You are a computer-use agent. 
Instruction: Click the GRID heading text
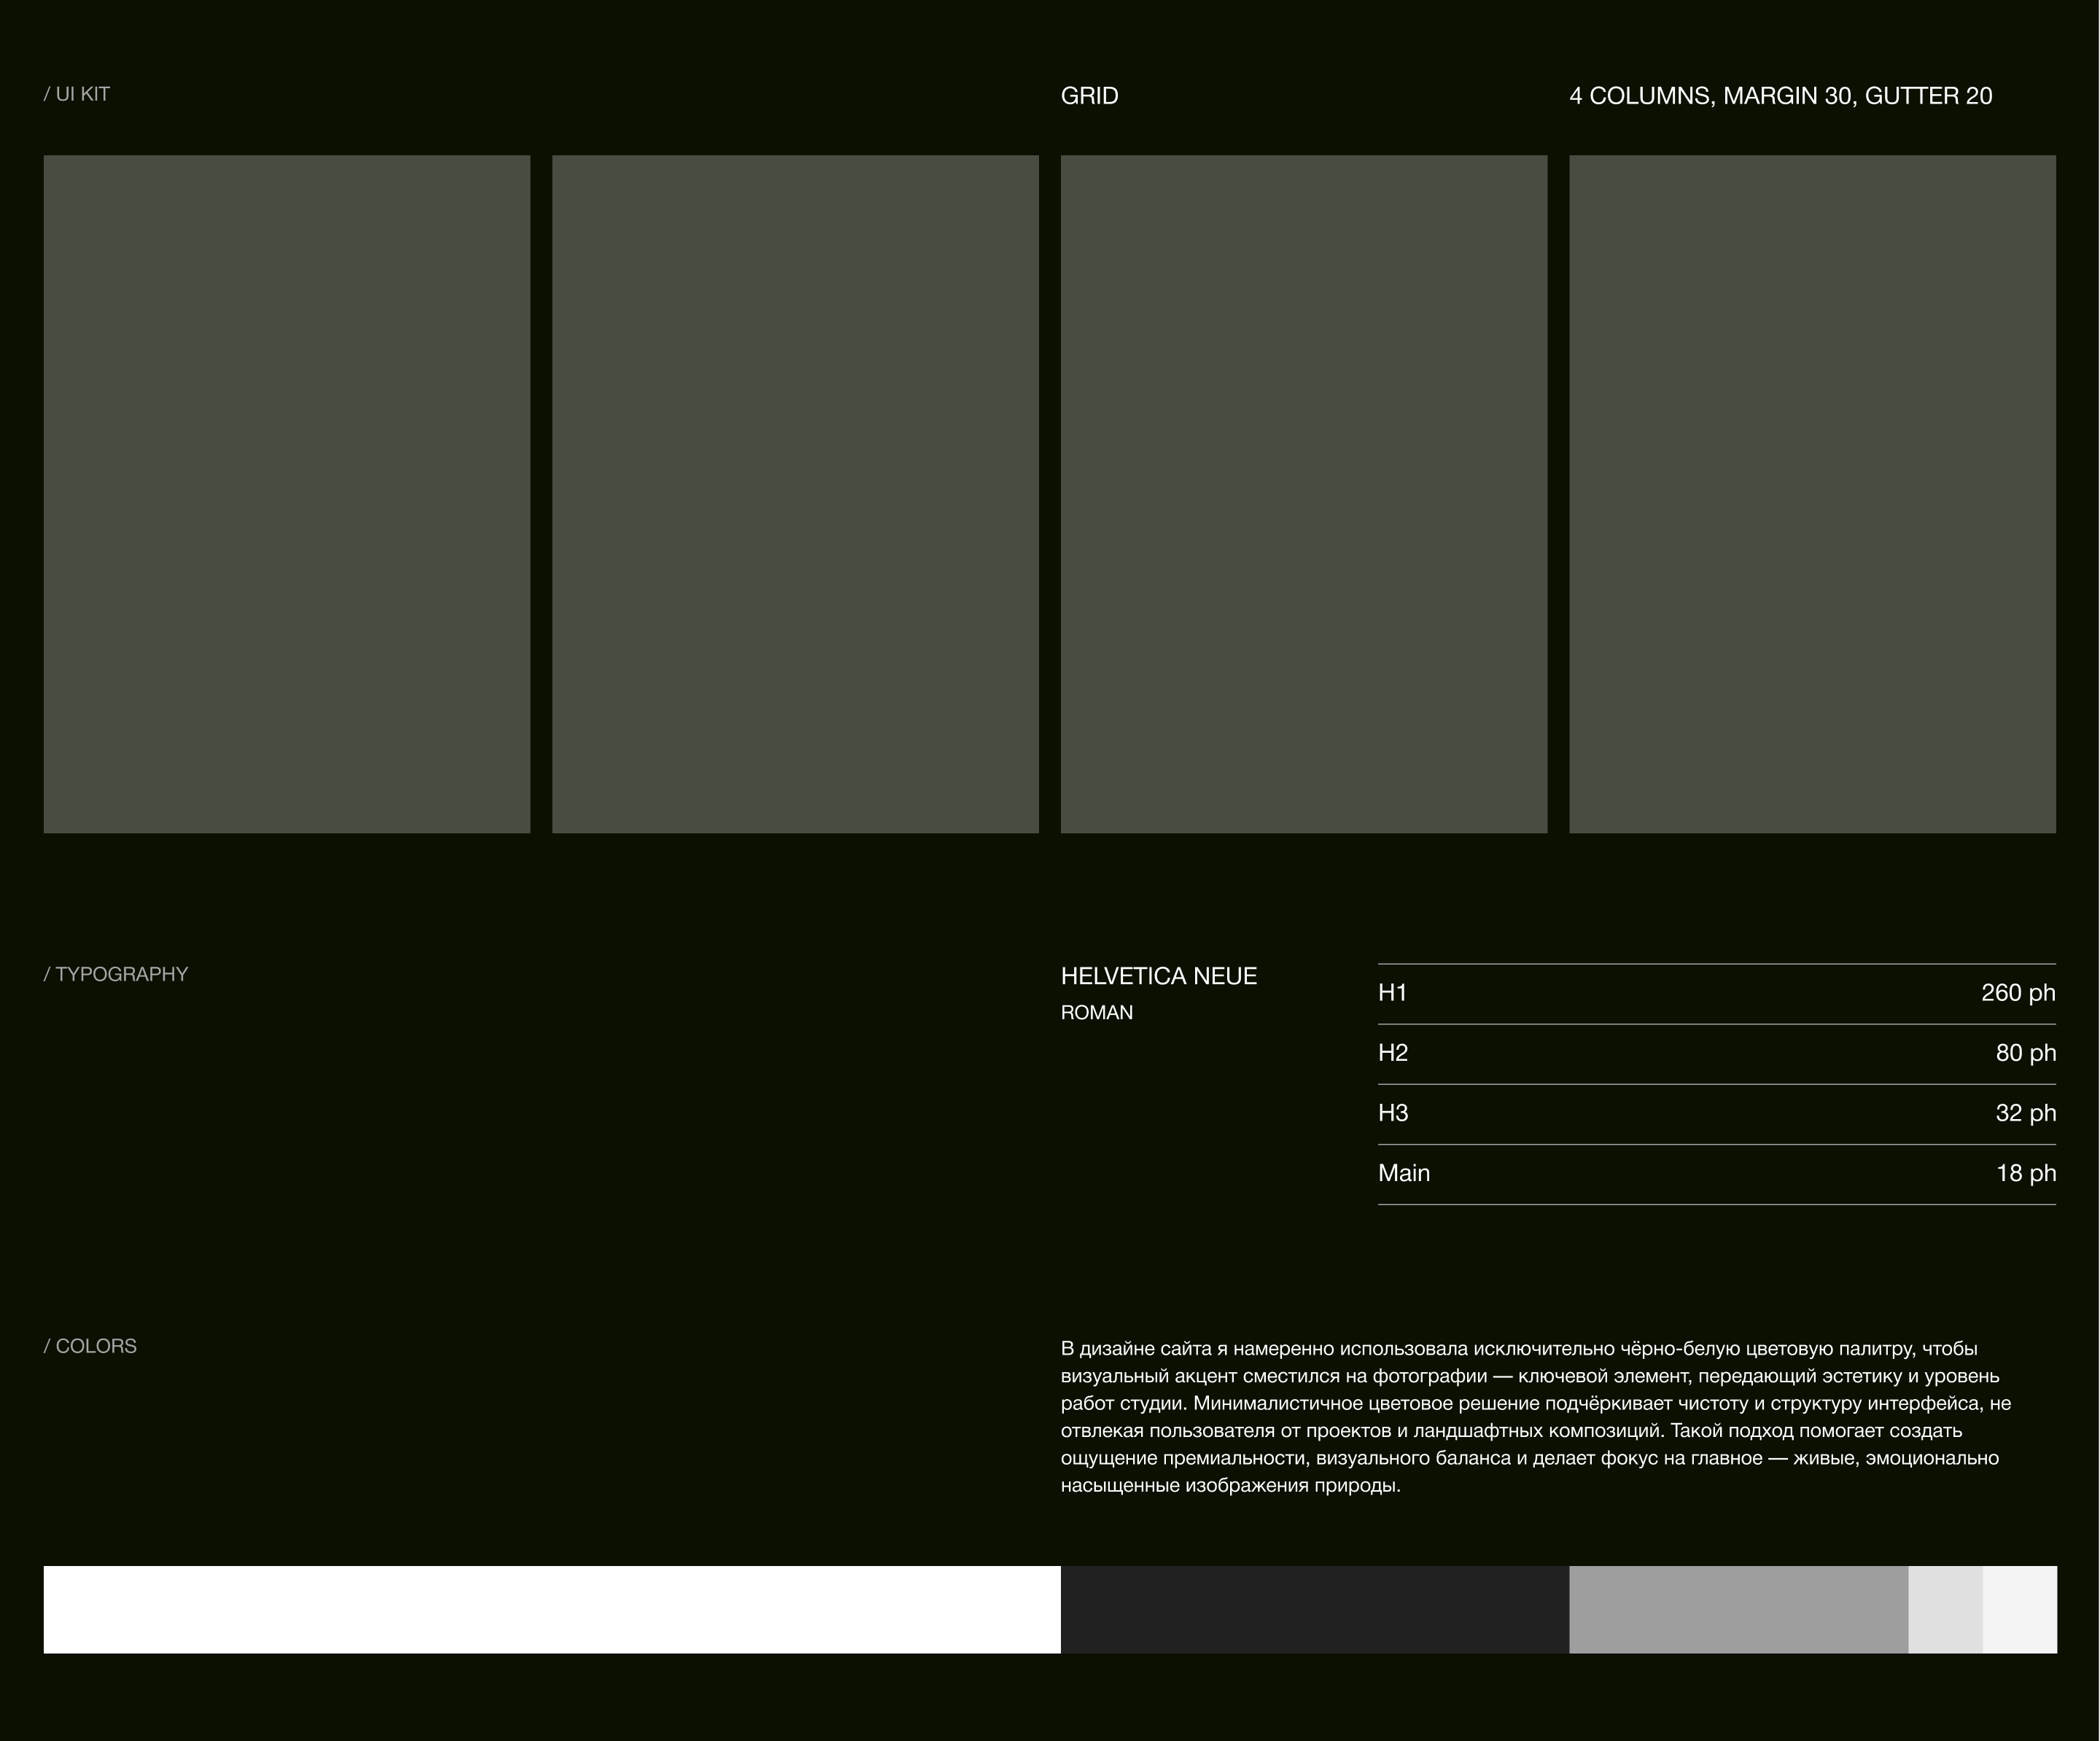click(1089, 96)
